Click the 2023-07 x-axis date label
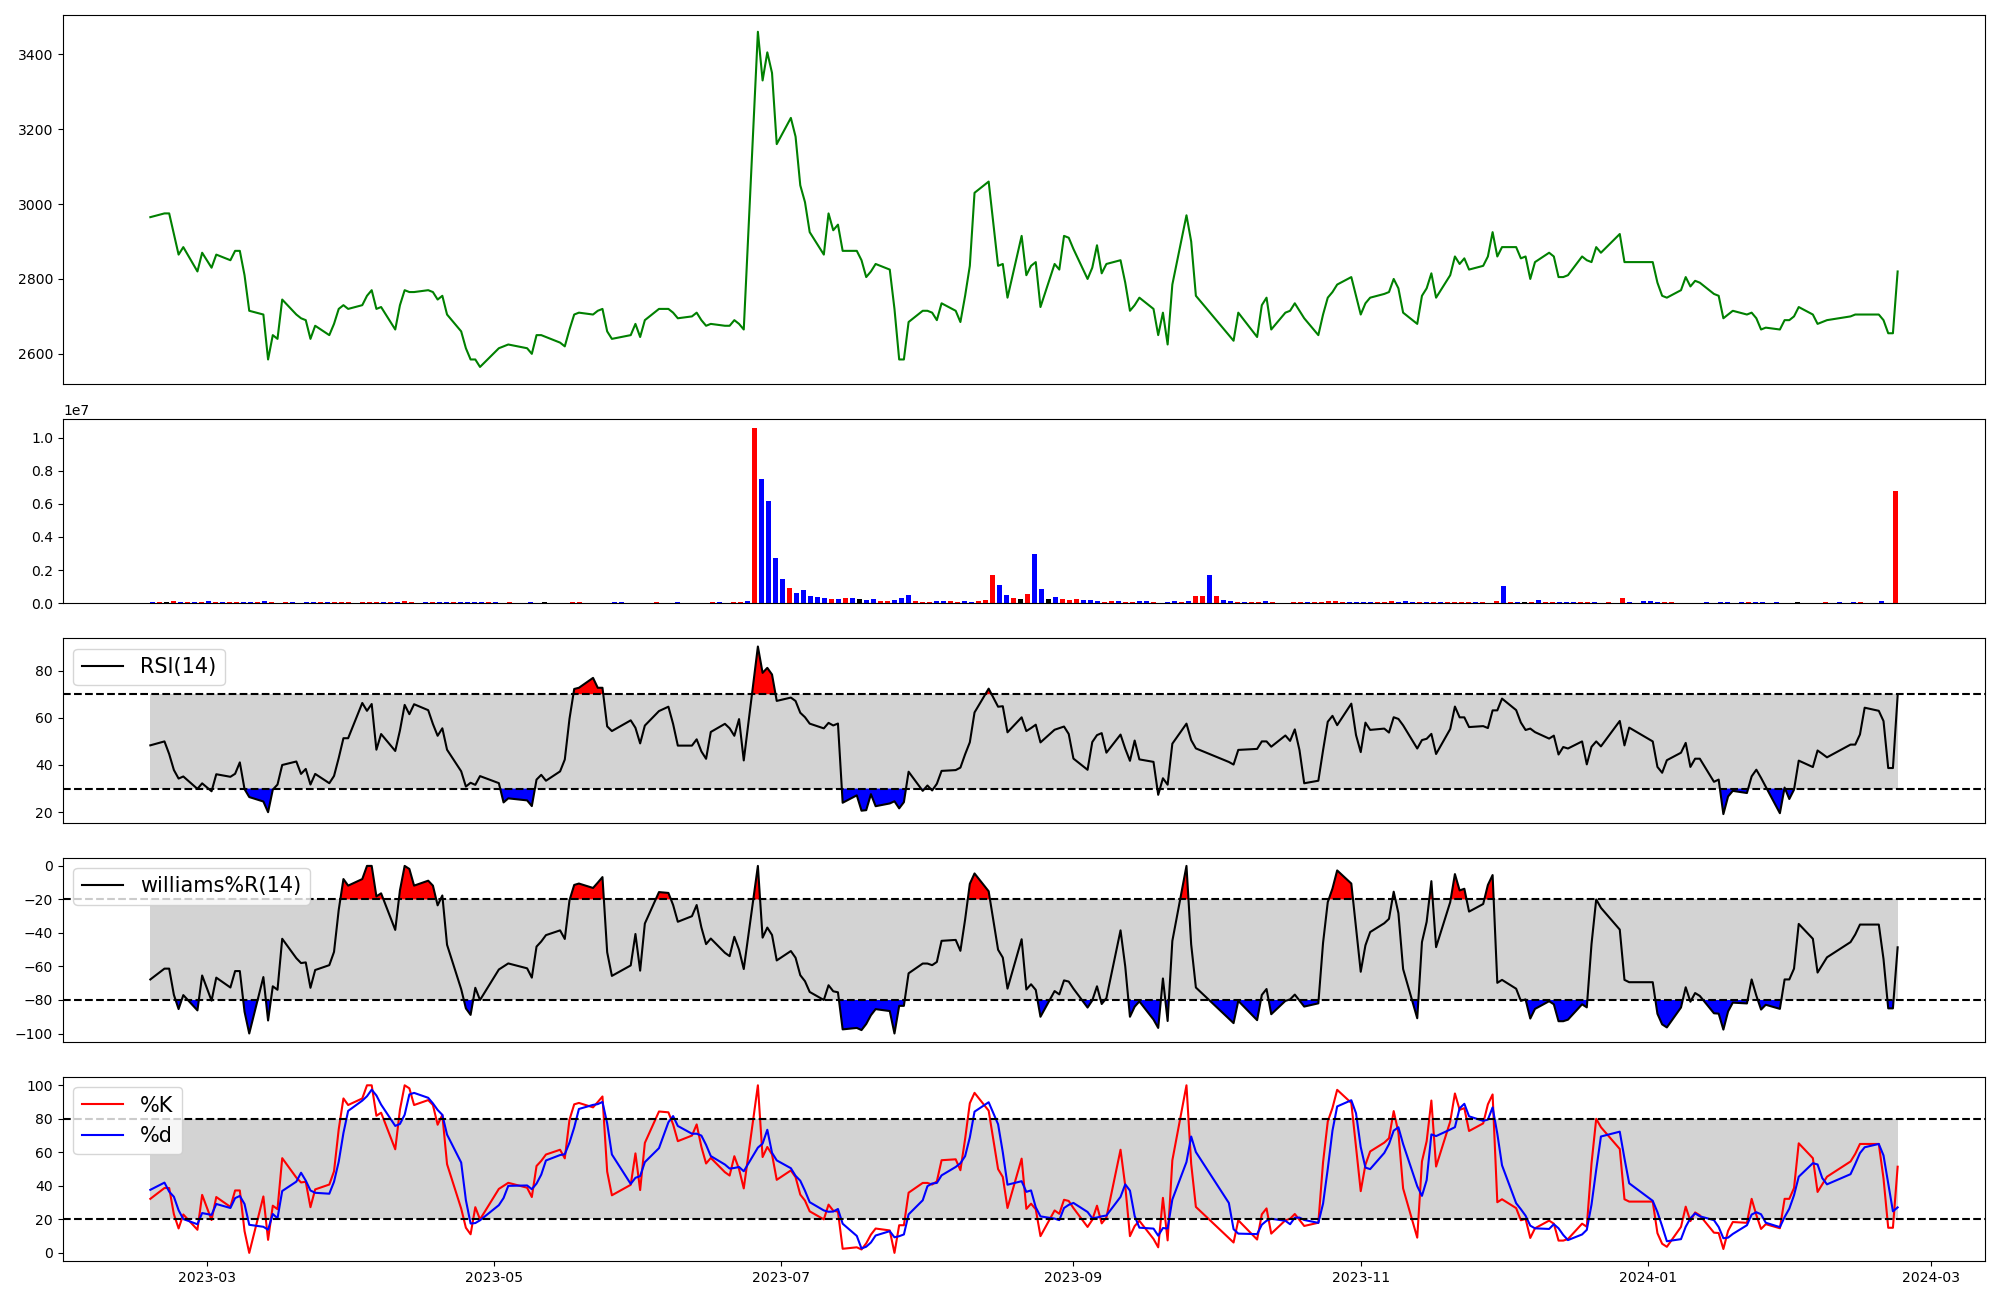The width and height of the screenshot is (2000, 1300). click(x=780, y=1277)
